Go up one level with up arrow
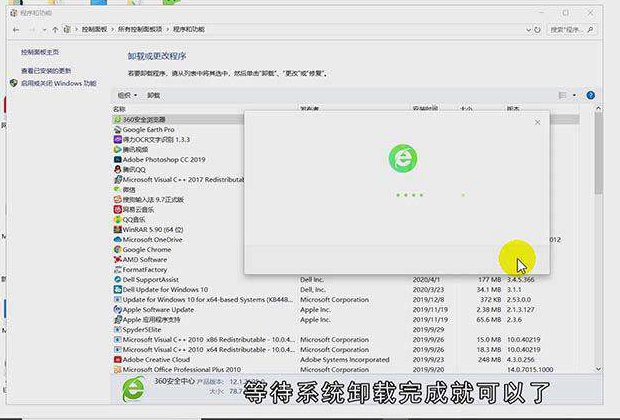The width and height of the screenshot is (620, 420). coord(55,30)
